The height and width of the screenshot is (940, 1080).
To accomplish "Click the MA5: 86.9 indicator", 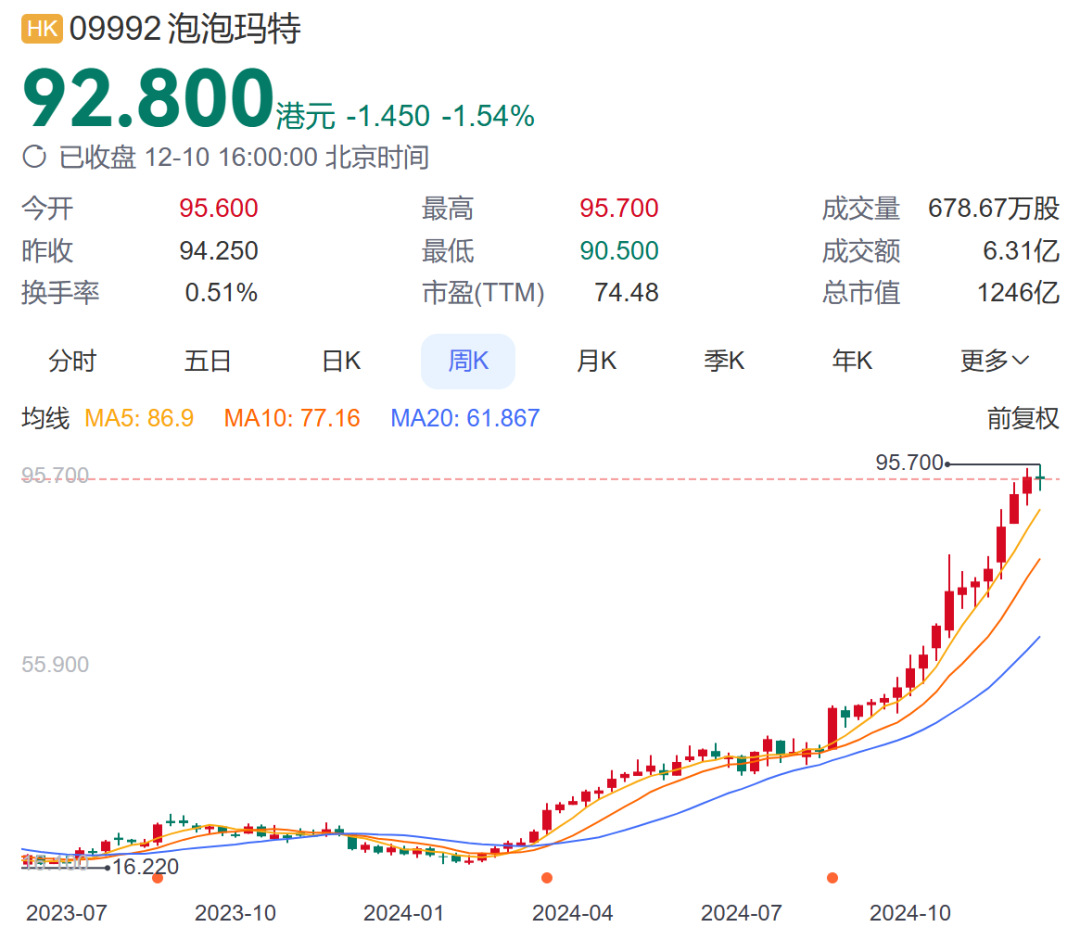I will (x=139, y=418).
